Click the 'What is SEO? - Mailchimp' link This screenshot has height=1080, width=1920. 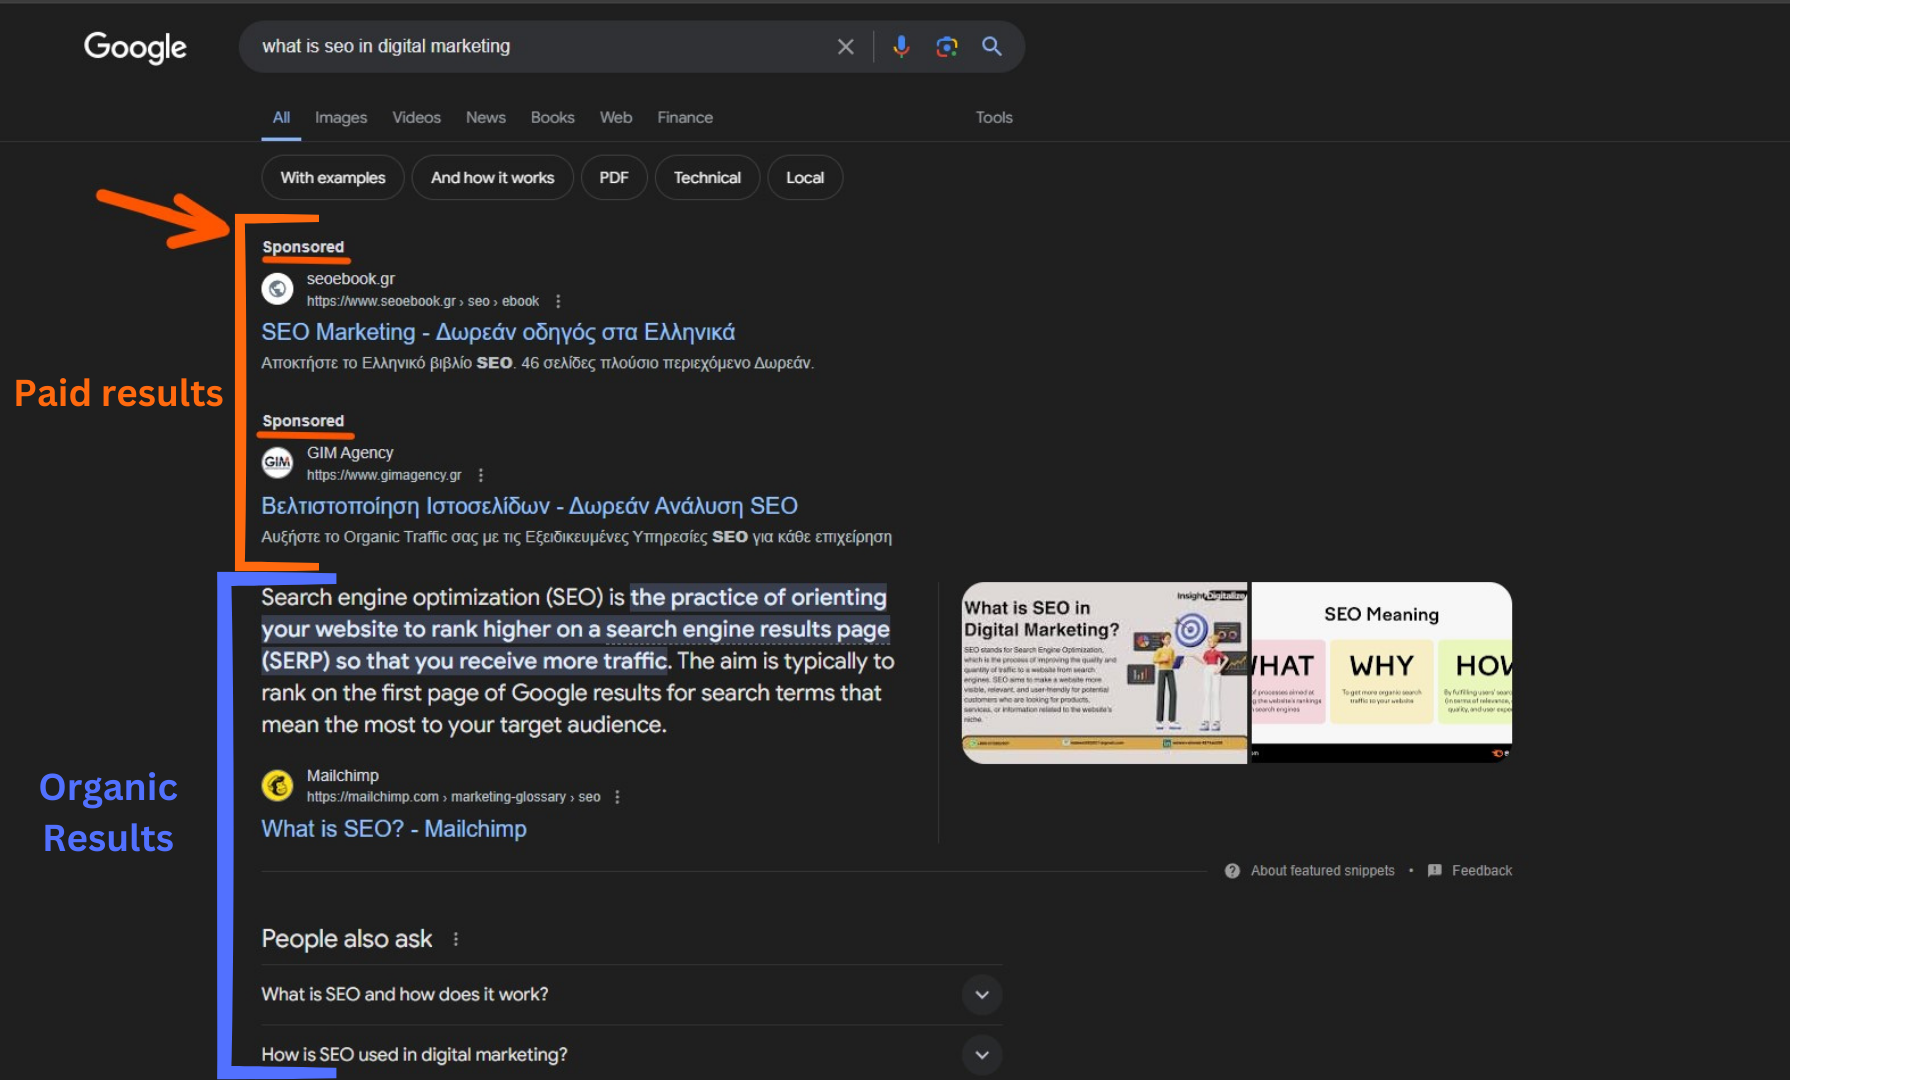click(393, 828)
